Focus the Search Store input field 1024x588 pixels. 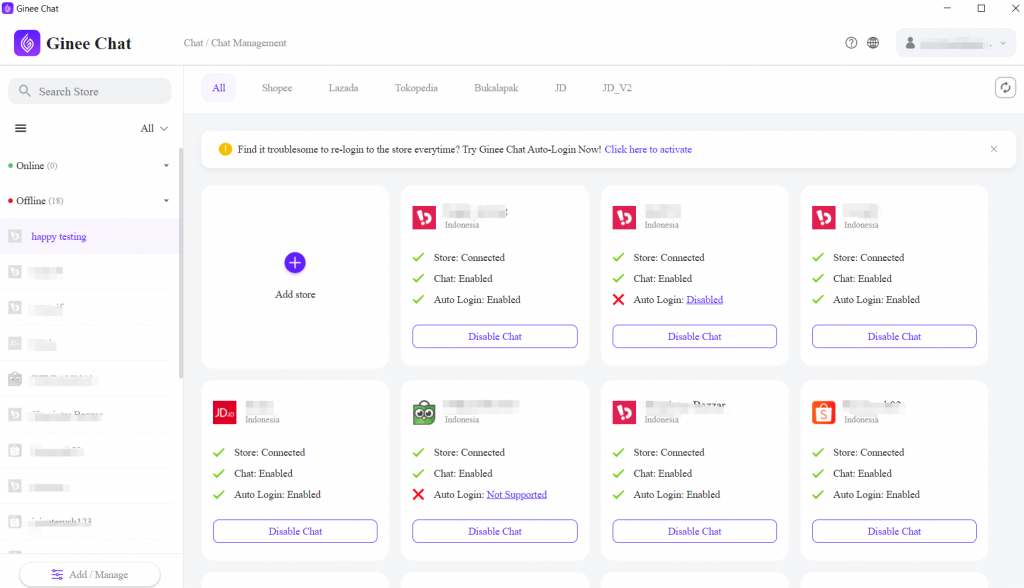tap(89, 91)
